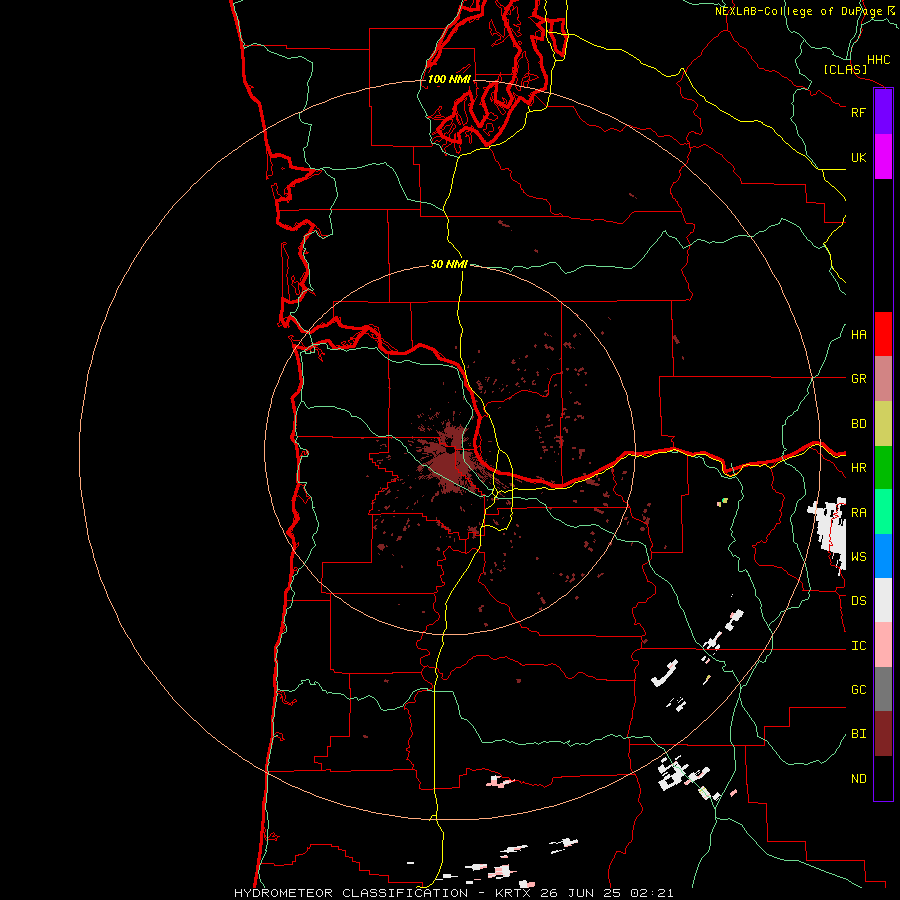Select the GR legend color block
The width and height of the screenshot is (900, 900).
click(883, 379)
